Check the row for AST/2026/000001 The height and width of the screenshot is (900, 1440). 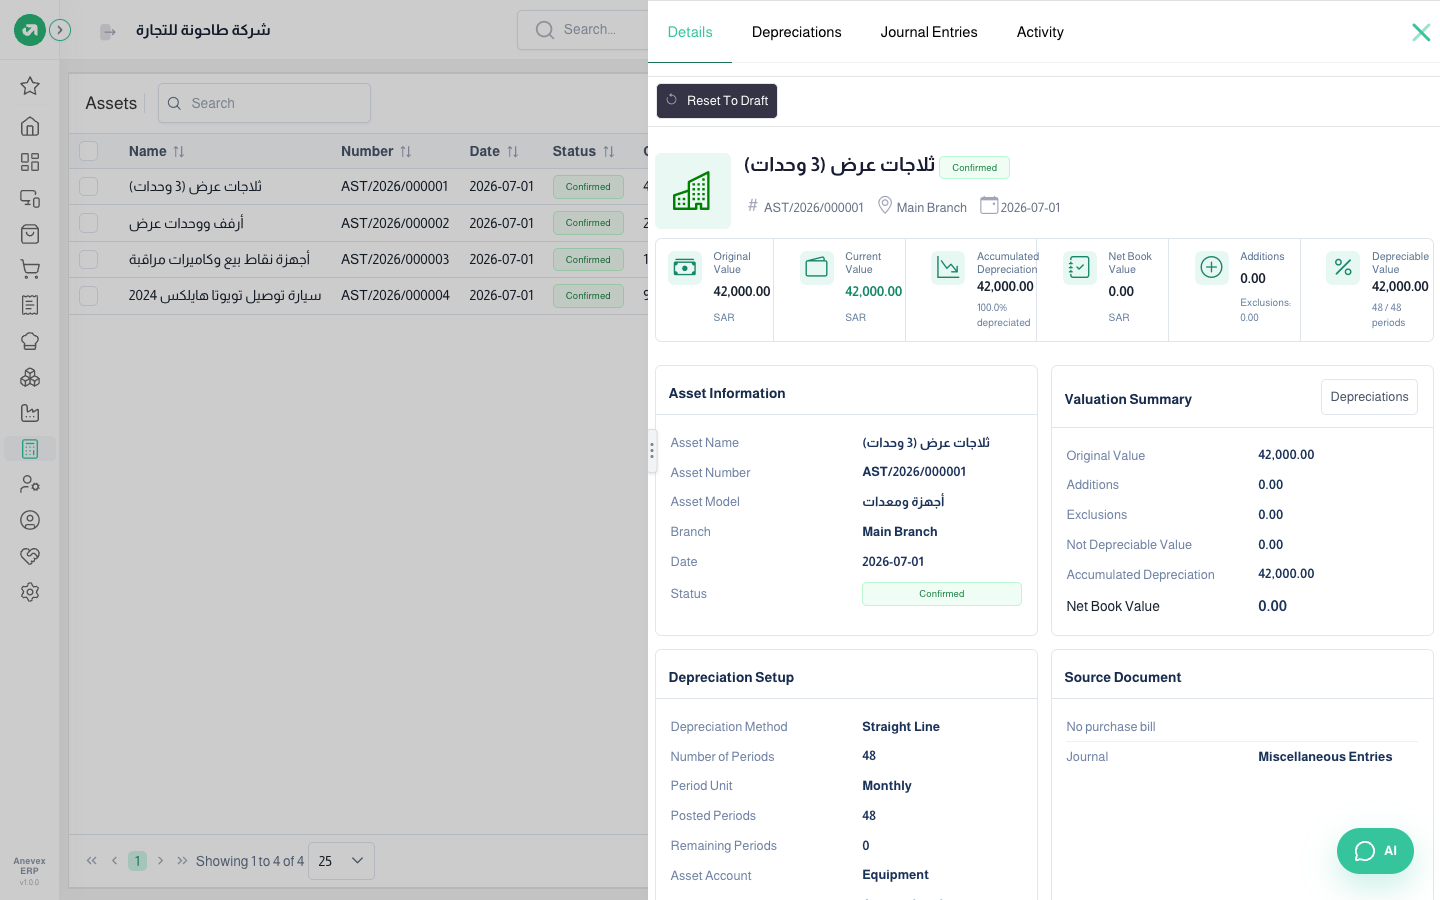[89, 187]
